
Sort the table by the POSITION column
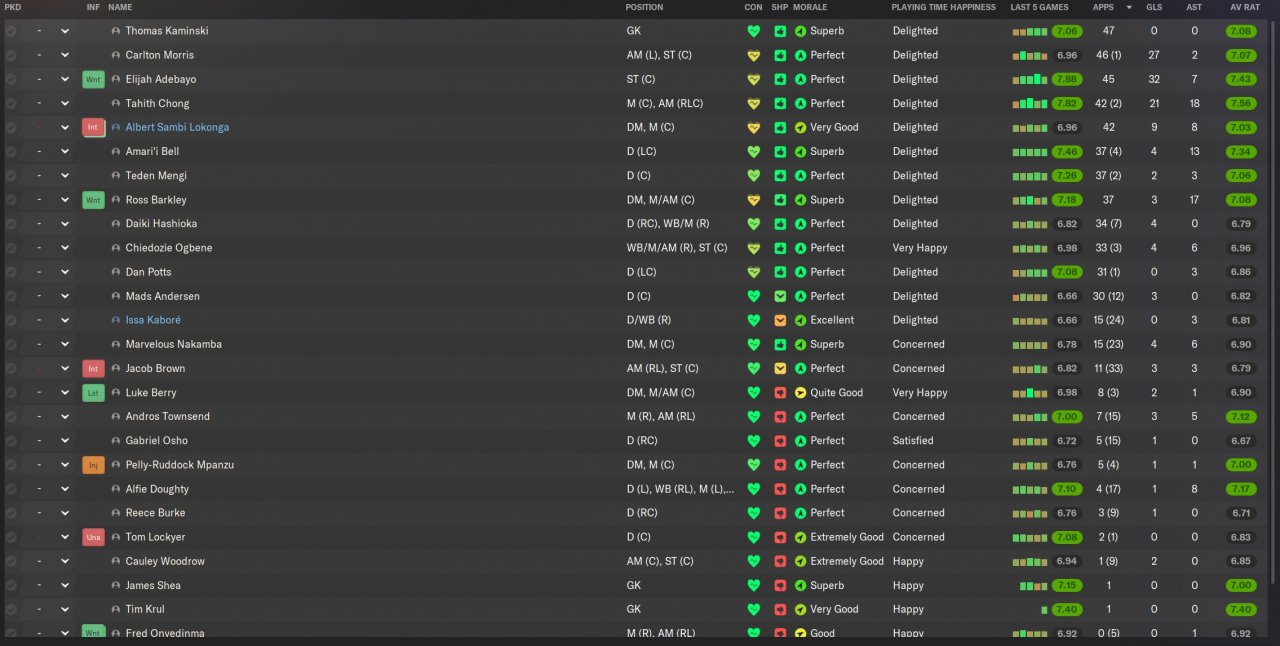pyautogui.click(x=644, y=7)
